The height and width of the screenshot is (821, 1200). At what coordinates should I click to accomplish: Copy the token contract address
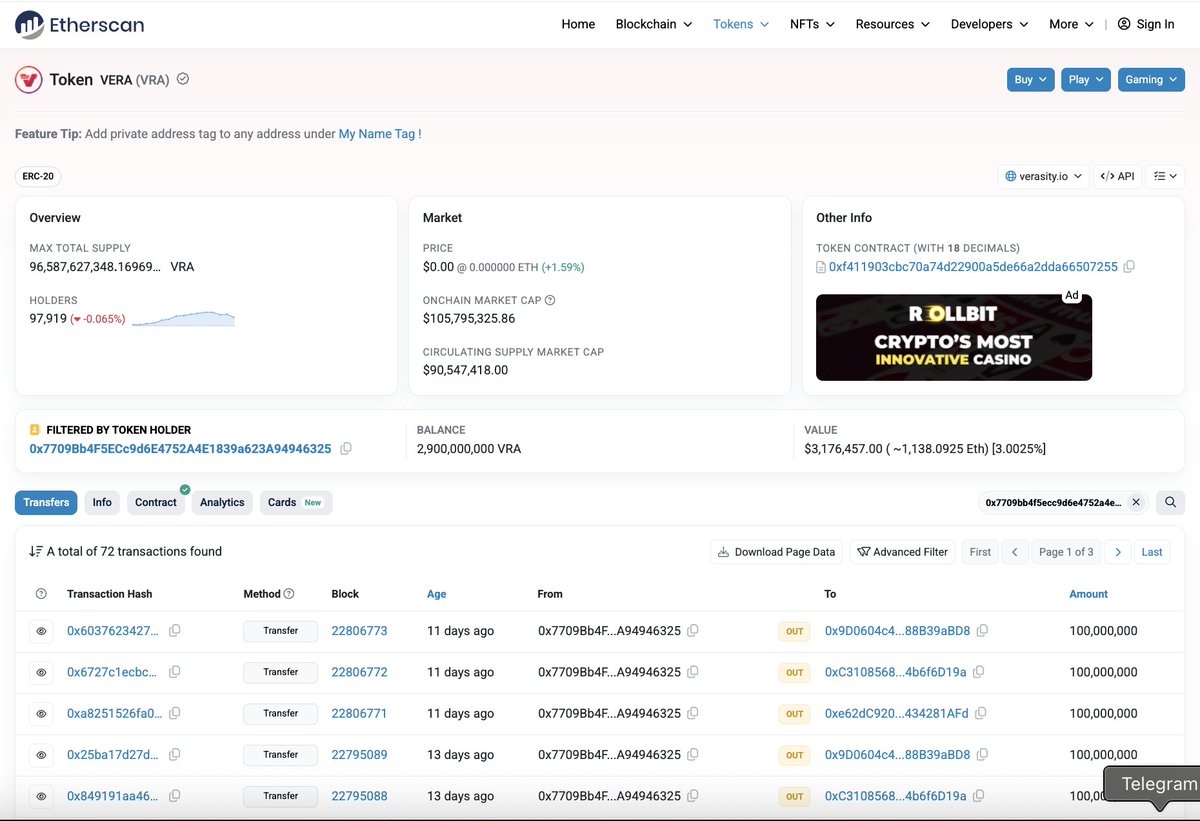[1129, 267]
